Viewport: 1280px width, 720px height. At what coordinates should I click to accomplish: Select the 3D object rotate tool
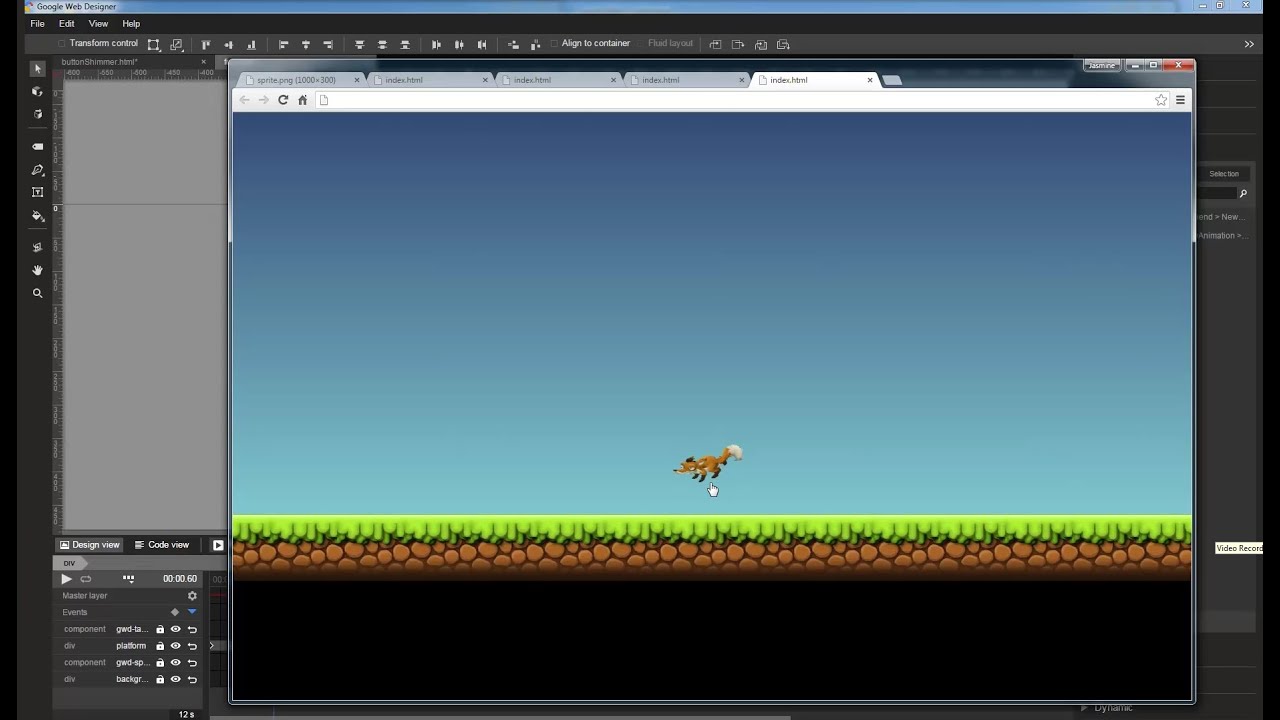click(x=38, y=91)
